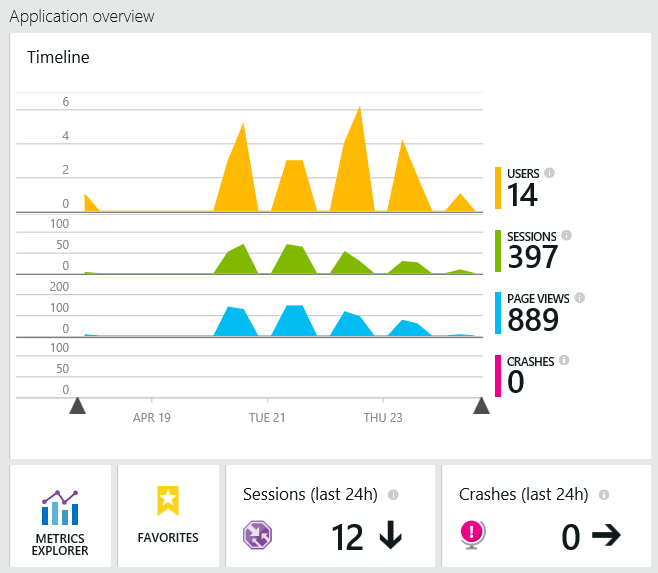
Task: Select the USERS count of 14
Action: [x=523, y=194]
